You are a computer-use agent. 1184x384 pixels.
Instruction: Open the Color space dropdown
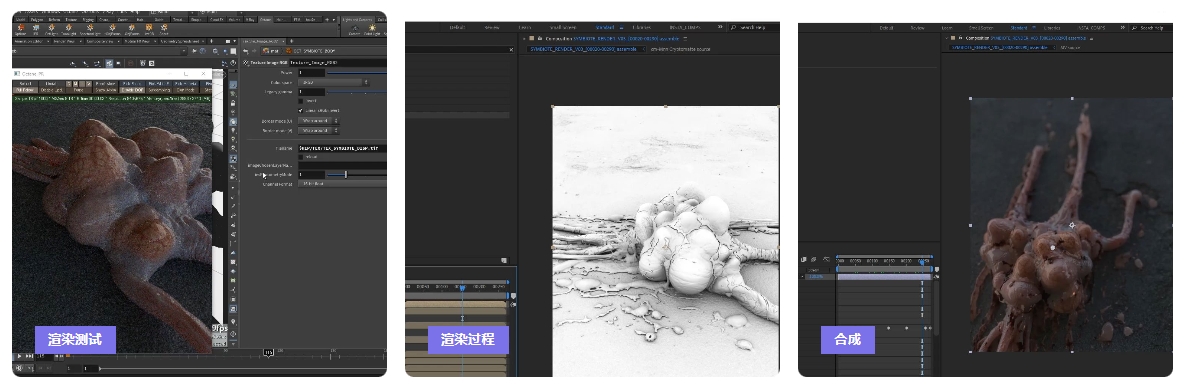(334, 82)
